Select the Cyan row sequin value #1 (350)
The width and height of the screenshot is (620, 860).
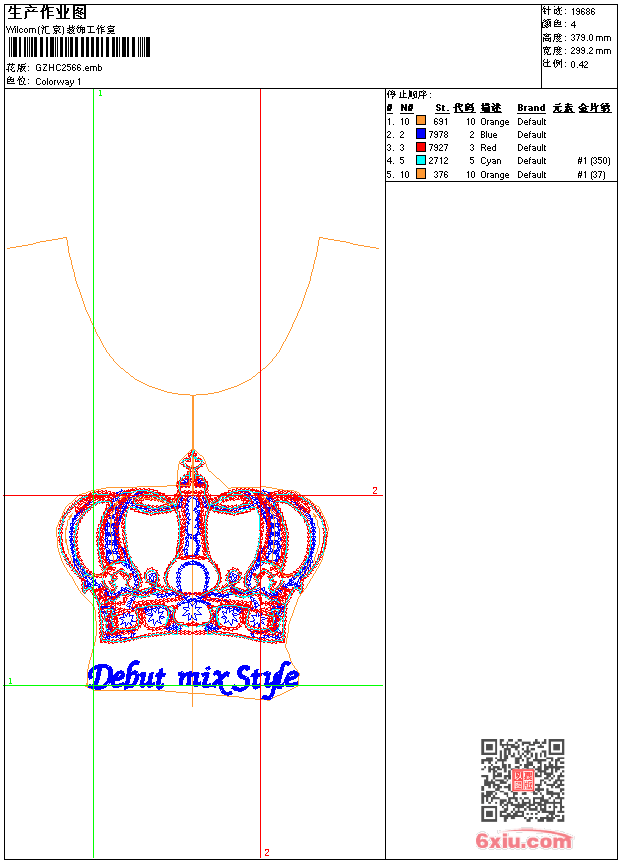(x=593, y=160)
